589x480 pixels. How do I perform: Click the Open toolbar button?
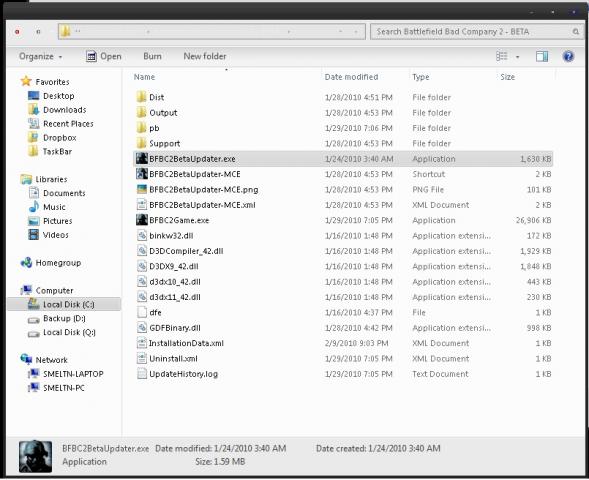pos(104,56)
